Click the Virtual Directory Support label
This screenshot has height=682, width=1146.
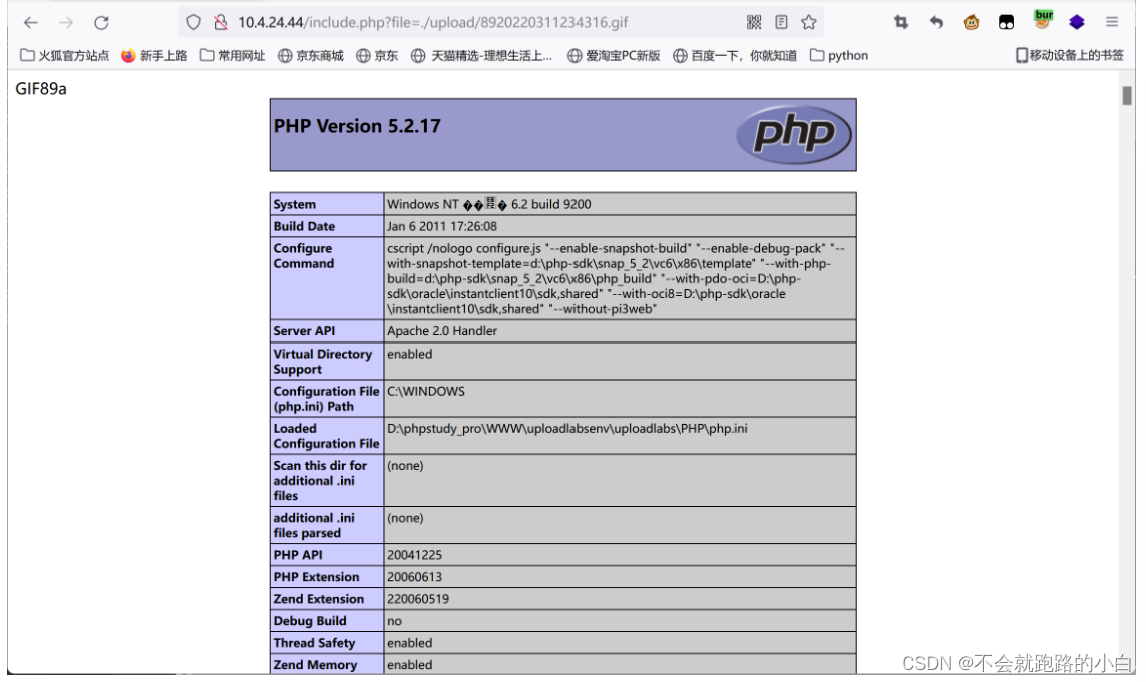322,362
